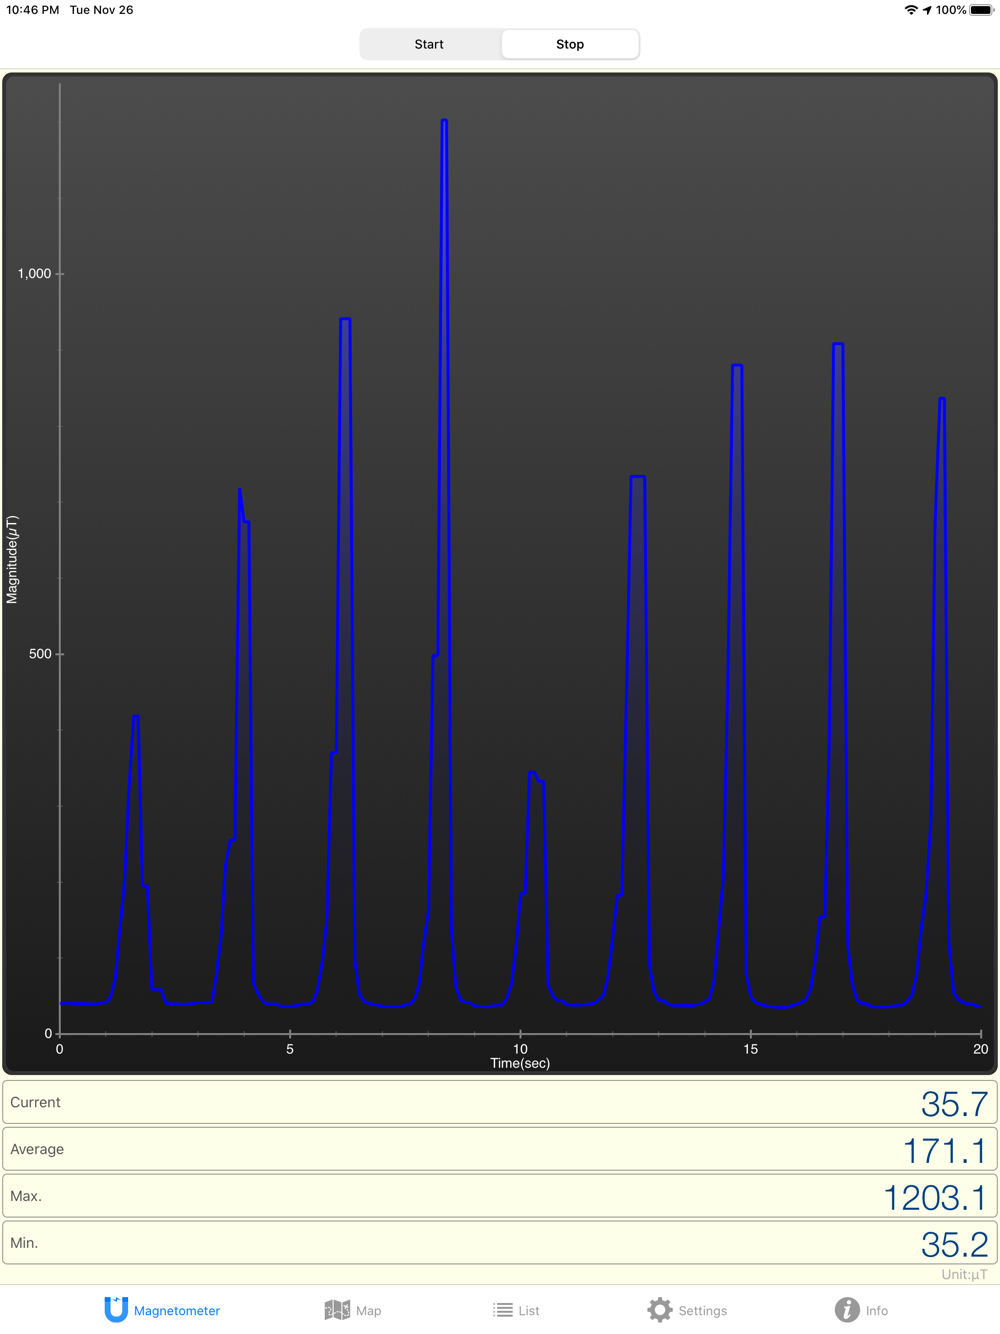
Task: Open the Info icon
Action: (x=847, y=1310)
